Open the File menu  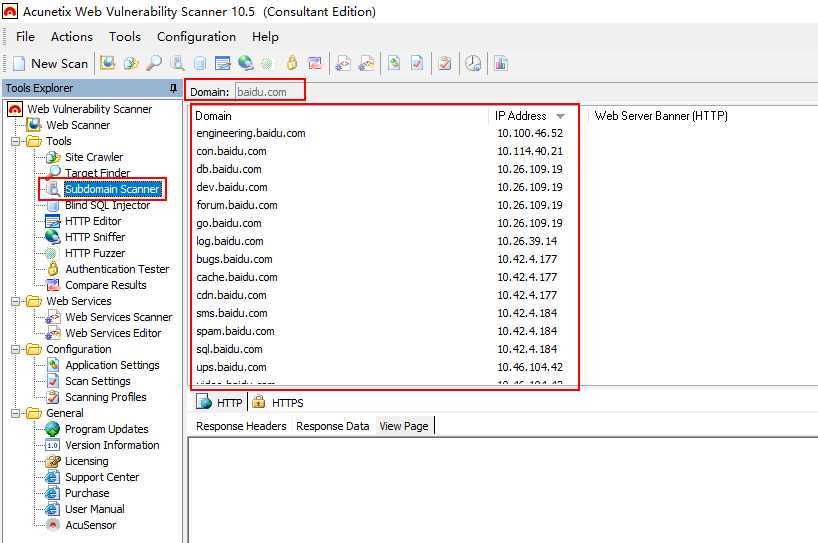click(x=25, y=37)
